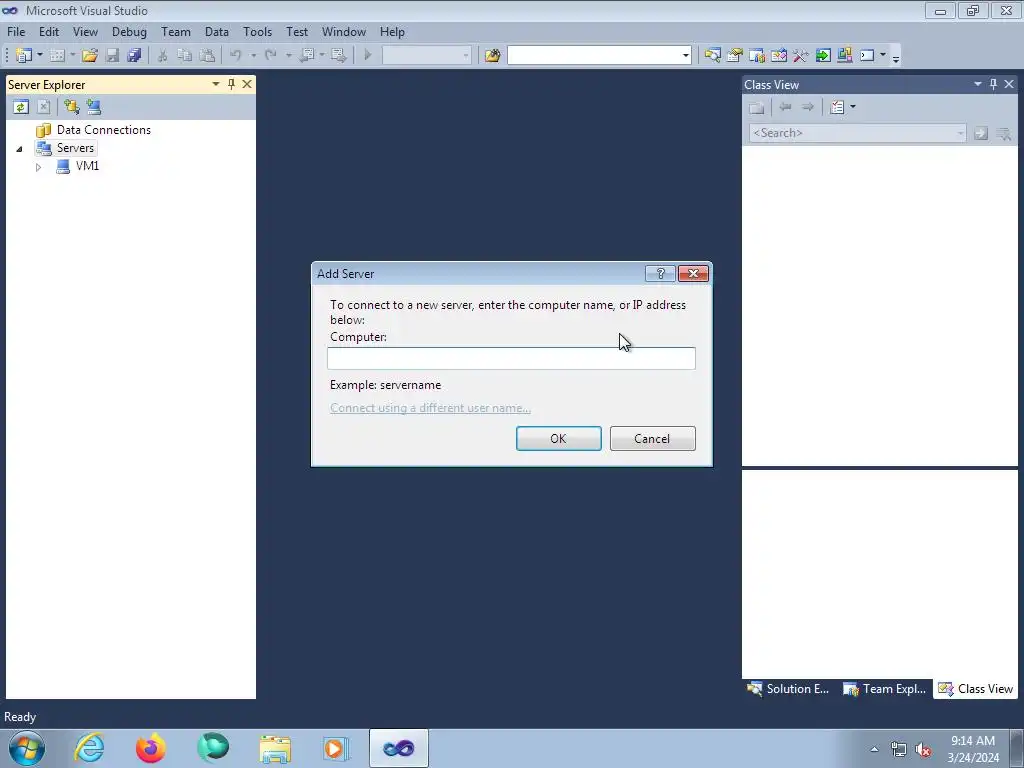1024x768 pixels.
Task: Open the View menu
Action: [86, 32]
